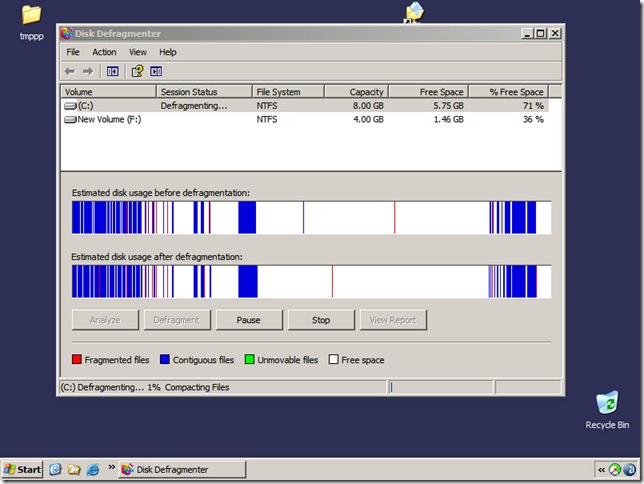
Task: Click the '4.00 GB' capacity cell
Action: pos(368,120)
